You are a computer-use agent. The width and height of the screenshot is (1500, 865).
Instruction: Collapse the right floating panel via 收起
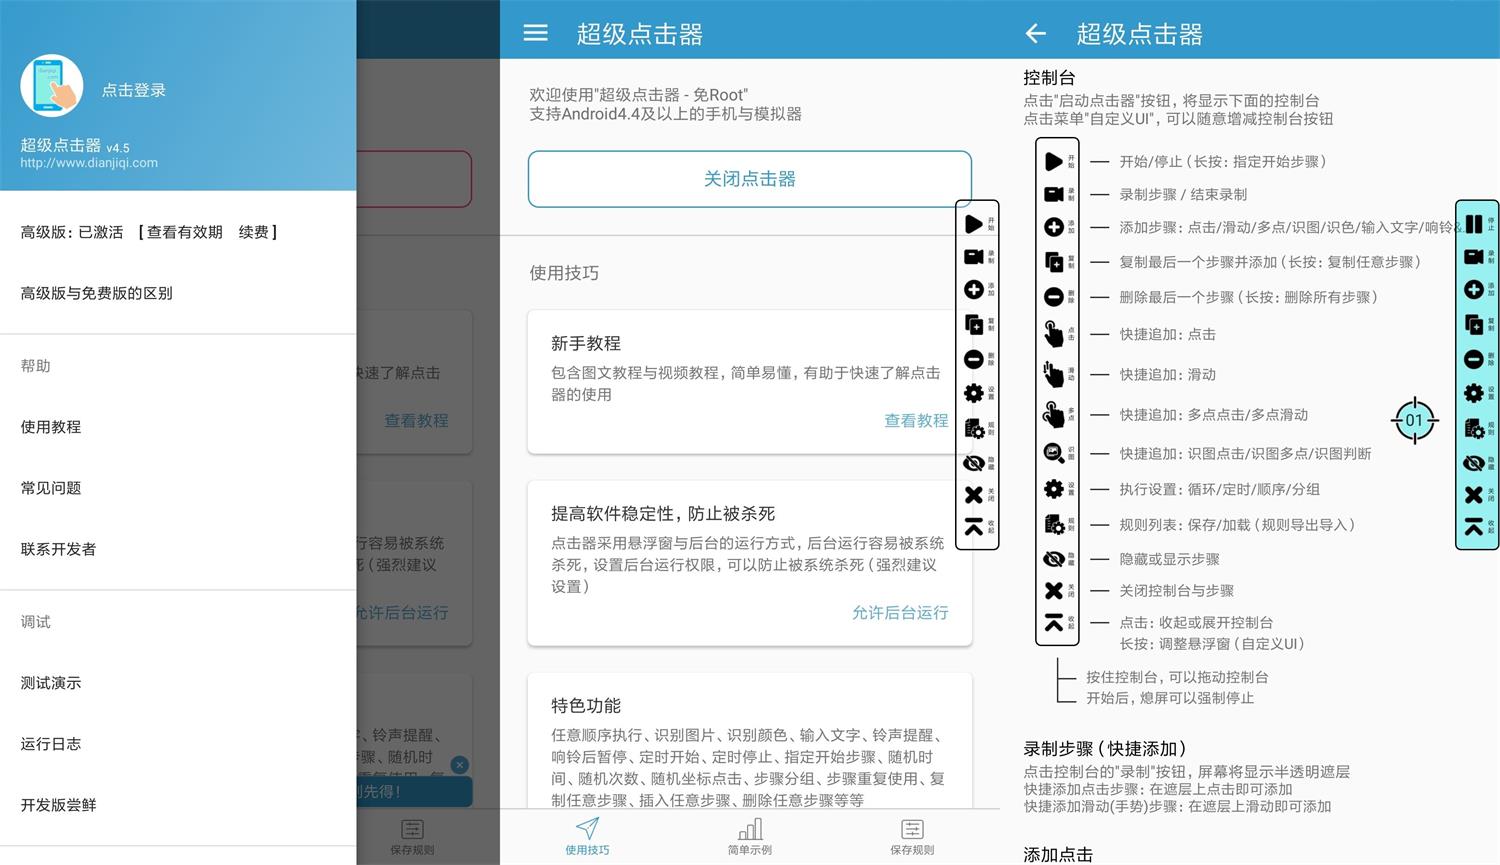[x=1475, y=528]
